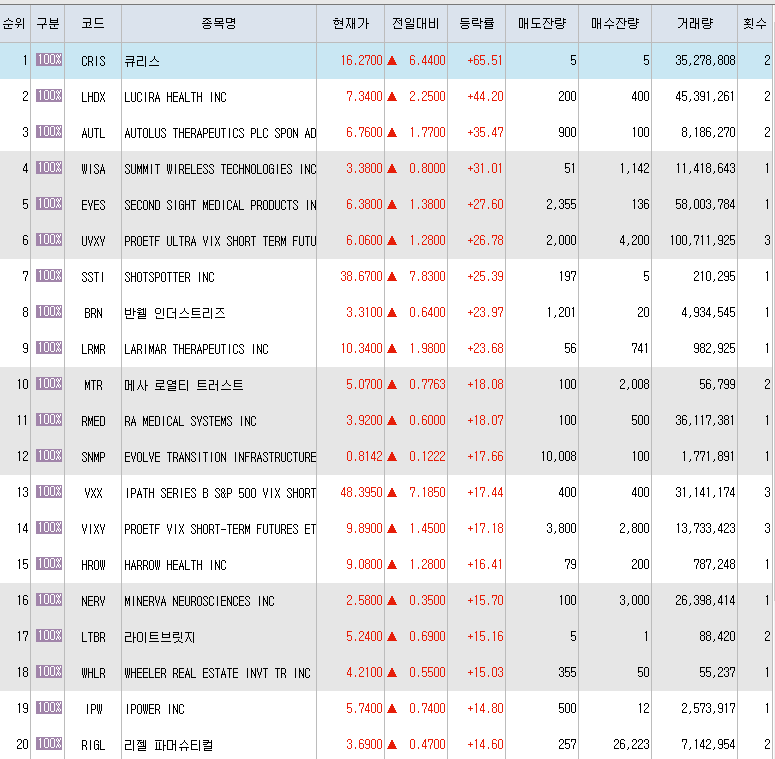Select the stock name 반웰 인더스트리즈
Screen dimensions: 775x759
tap(174, 313)
